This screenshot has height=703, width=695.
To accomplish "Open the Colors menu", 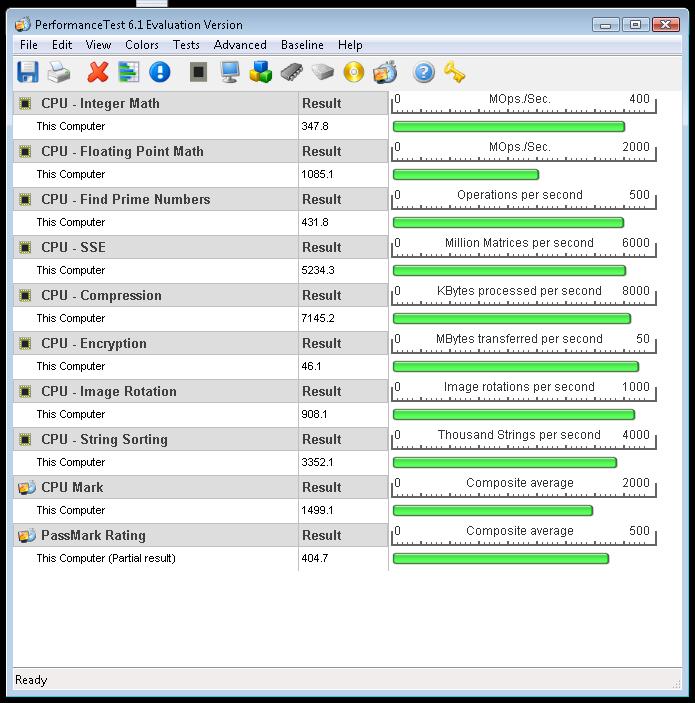I will (142, 45).
